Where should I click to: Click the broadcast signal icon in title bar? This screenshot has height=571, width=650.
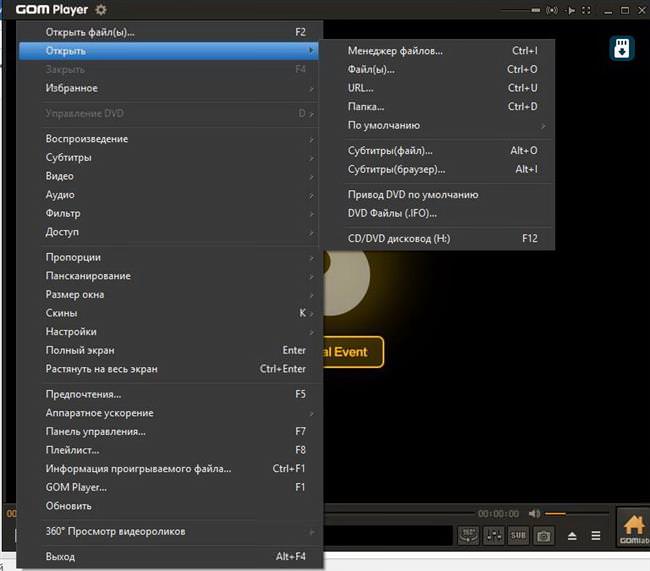[x=552, y=10]
